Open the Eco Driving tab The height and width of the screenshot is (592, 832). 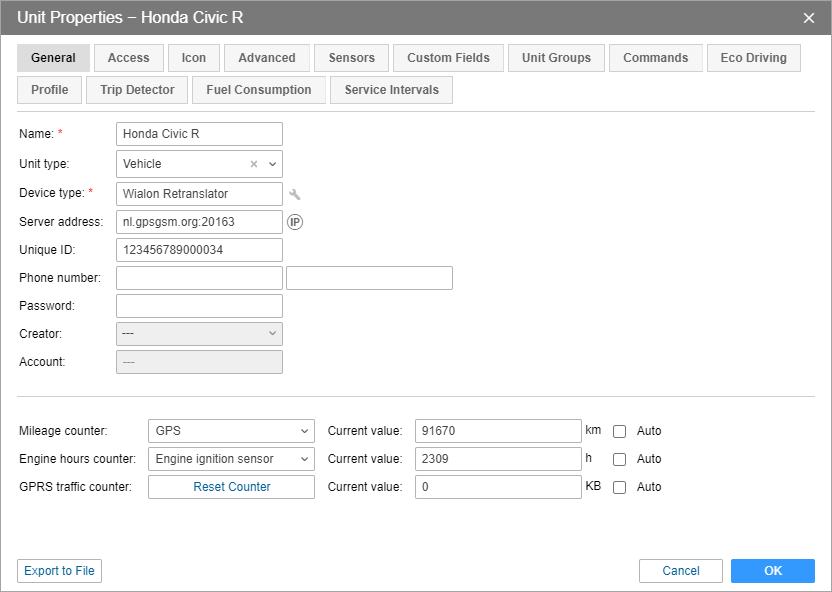(753, 58)
